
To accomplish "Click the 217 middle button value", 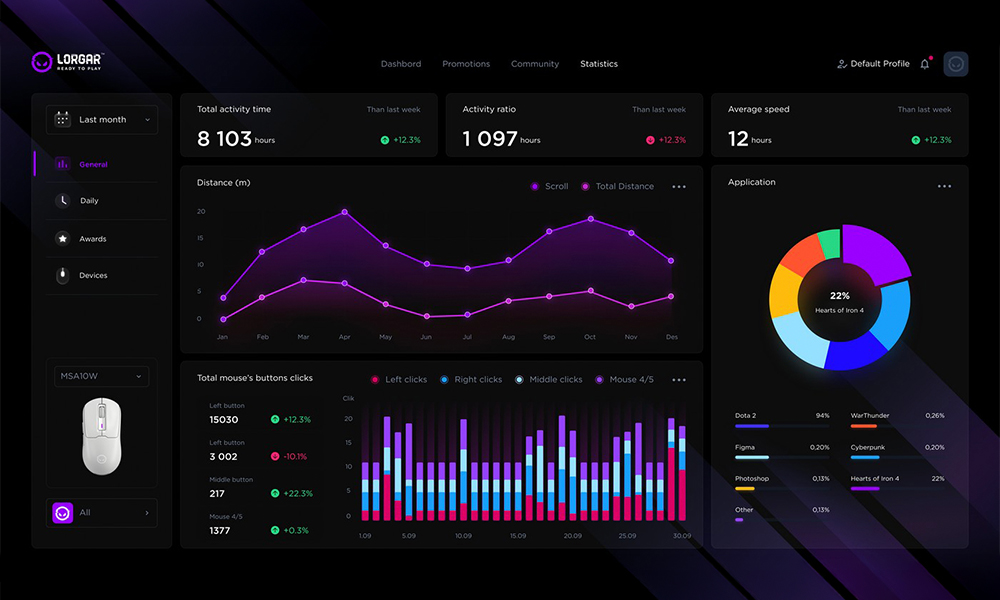I will (x=217, y=494).
